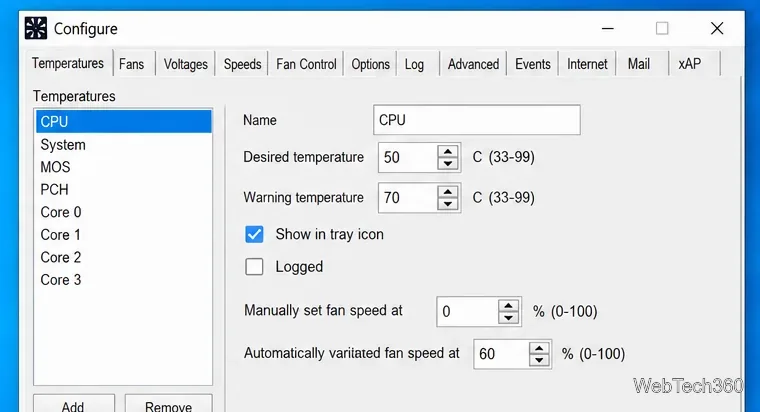The height and width of the screenshot is (412, 760).
Task: Decrease Desired temperature with down arrow
Action: click(x=448, y=163)
